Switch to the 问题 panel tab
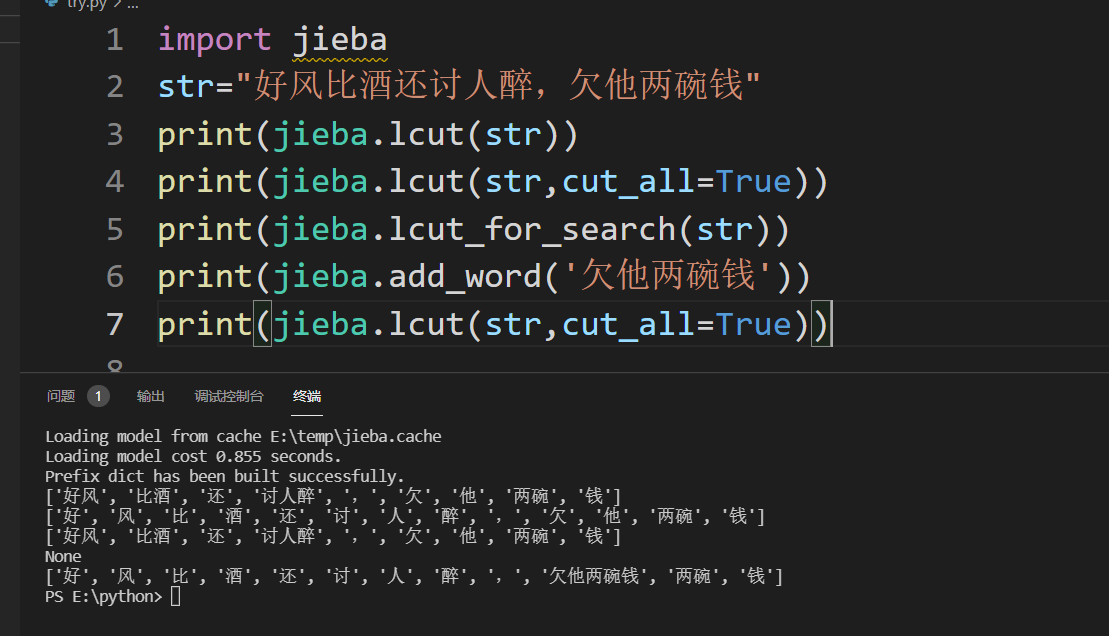Screen dimensions: 1109x636 61,396
